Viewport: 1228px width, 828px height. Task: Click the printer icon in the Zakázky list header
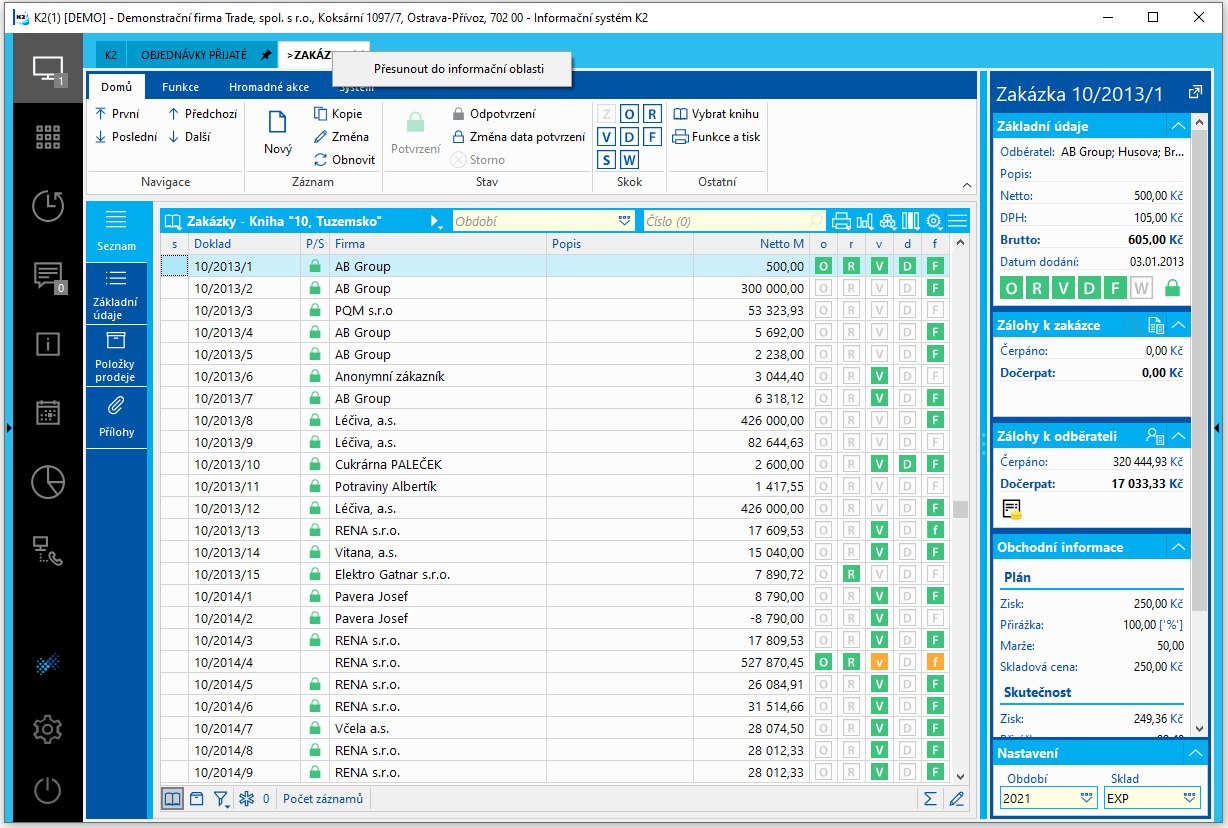(x=841, y=221)
